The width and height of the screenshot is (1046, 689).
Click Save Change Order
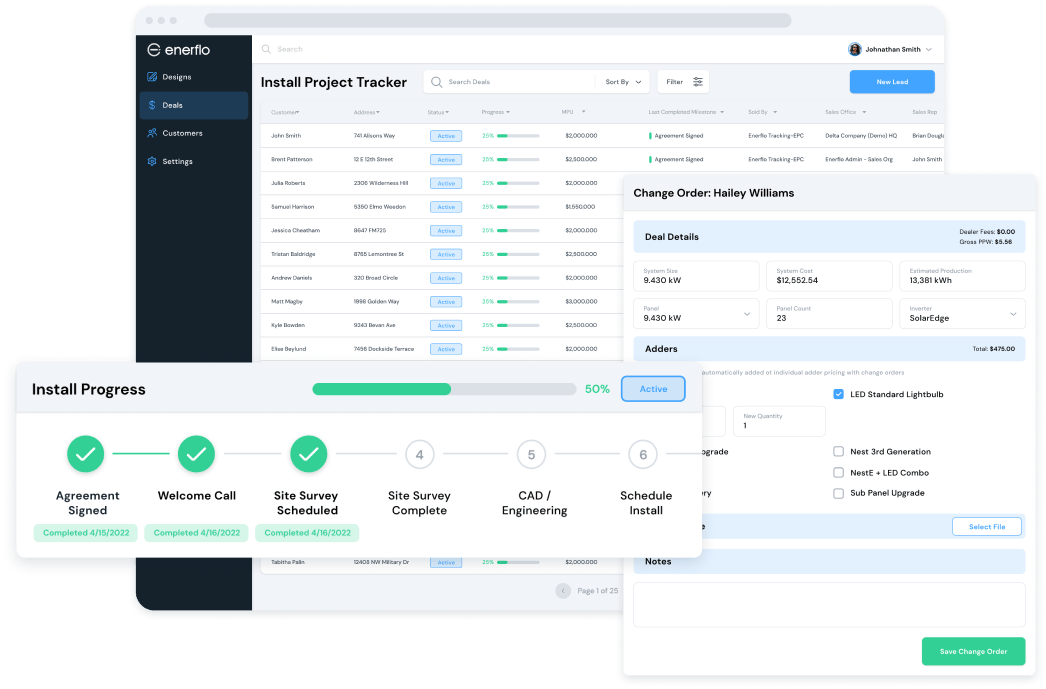point(973,651)
